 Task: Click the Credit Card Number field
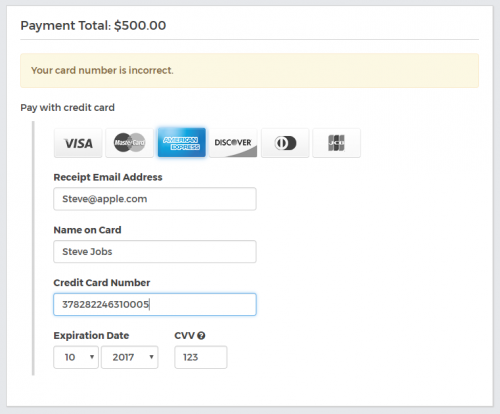click(x=155, y=304)
